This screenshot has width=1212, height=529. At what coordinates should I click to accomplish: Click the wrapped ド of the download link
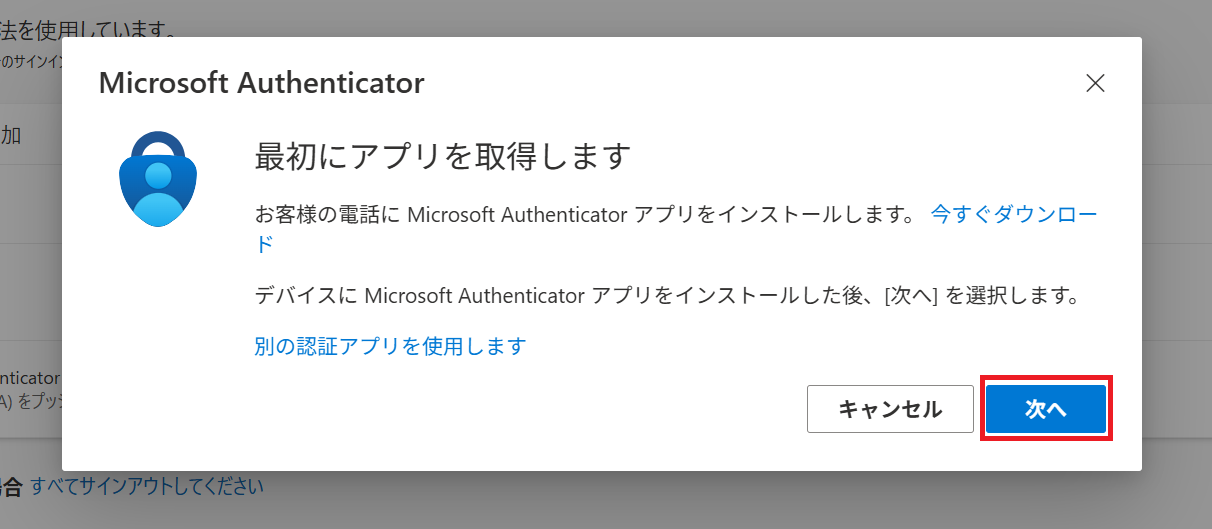(x=264, y=243)
